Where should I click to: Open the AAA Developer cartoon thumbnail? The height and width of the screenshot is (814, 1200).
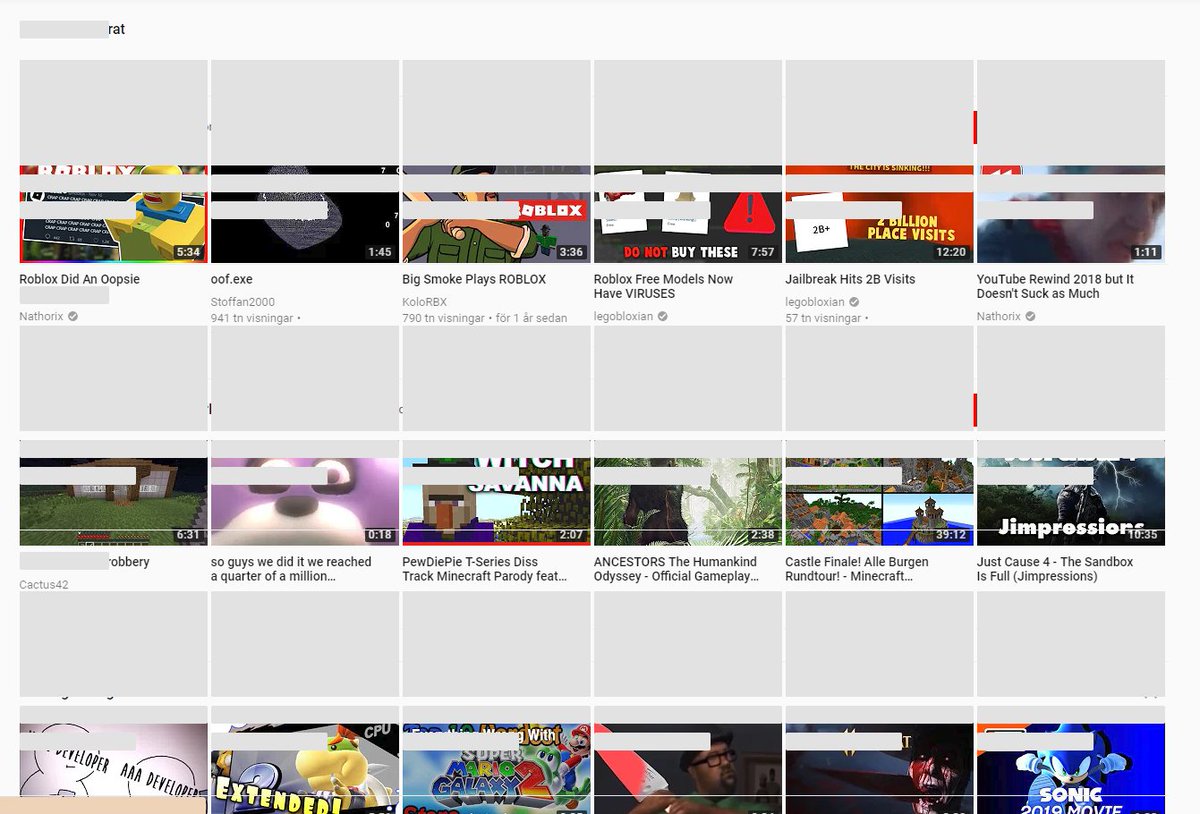(x=113, y=768)
